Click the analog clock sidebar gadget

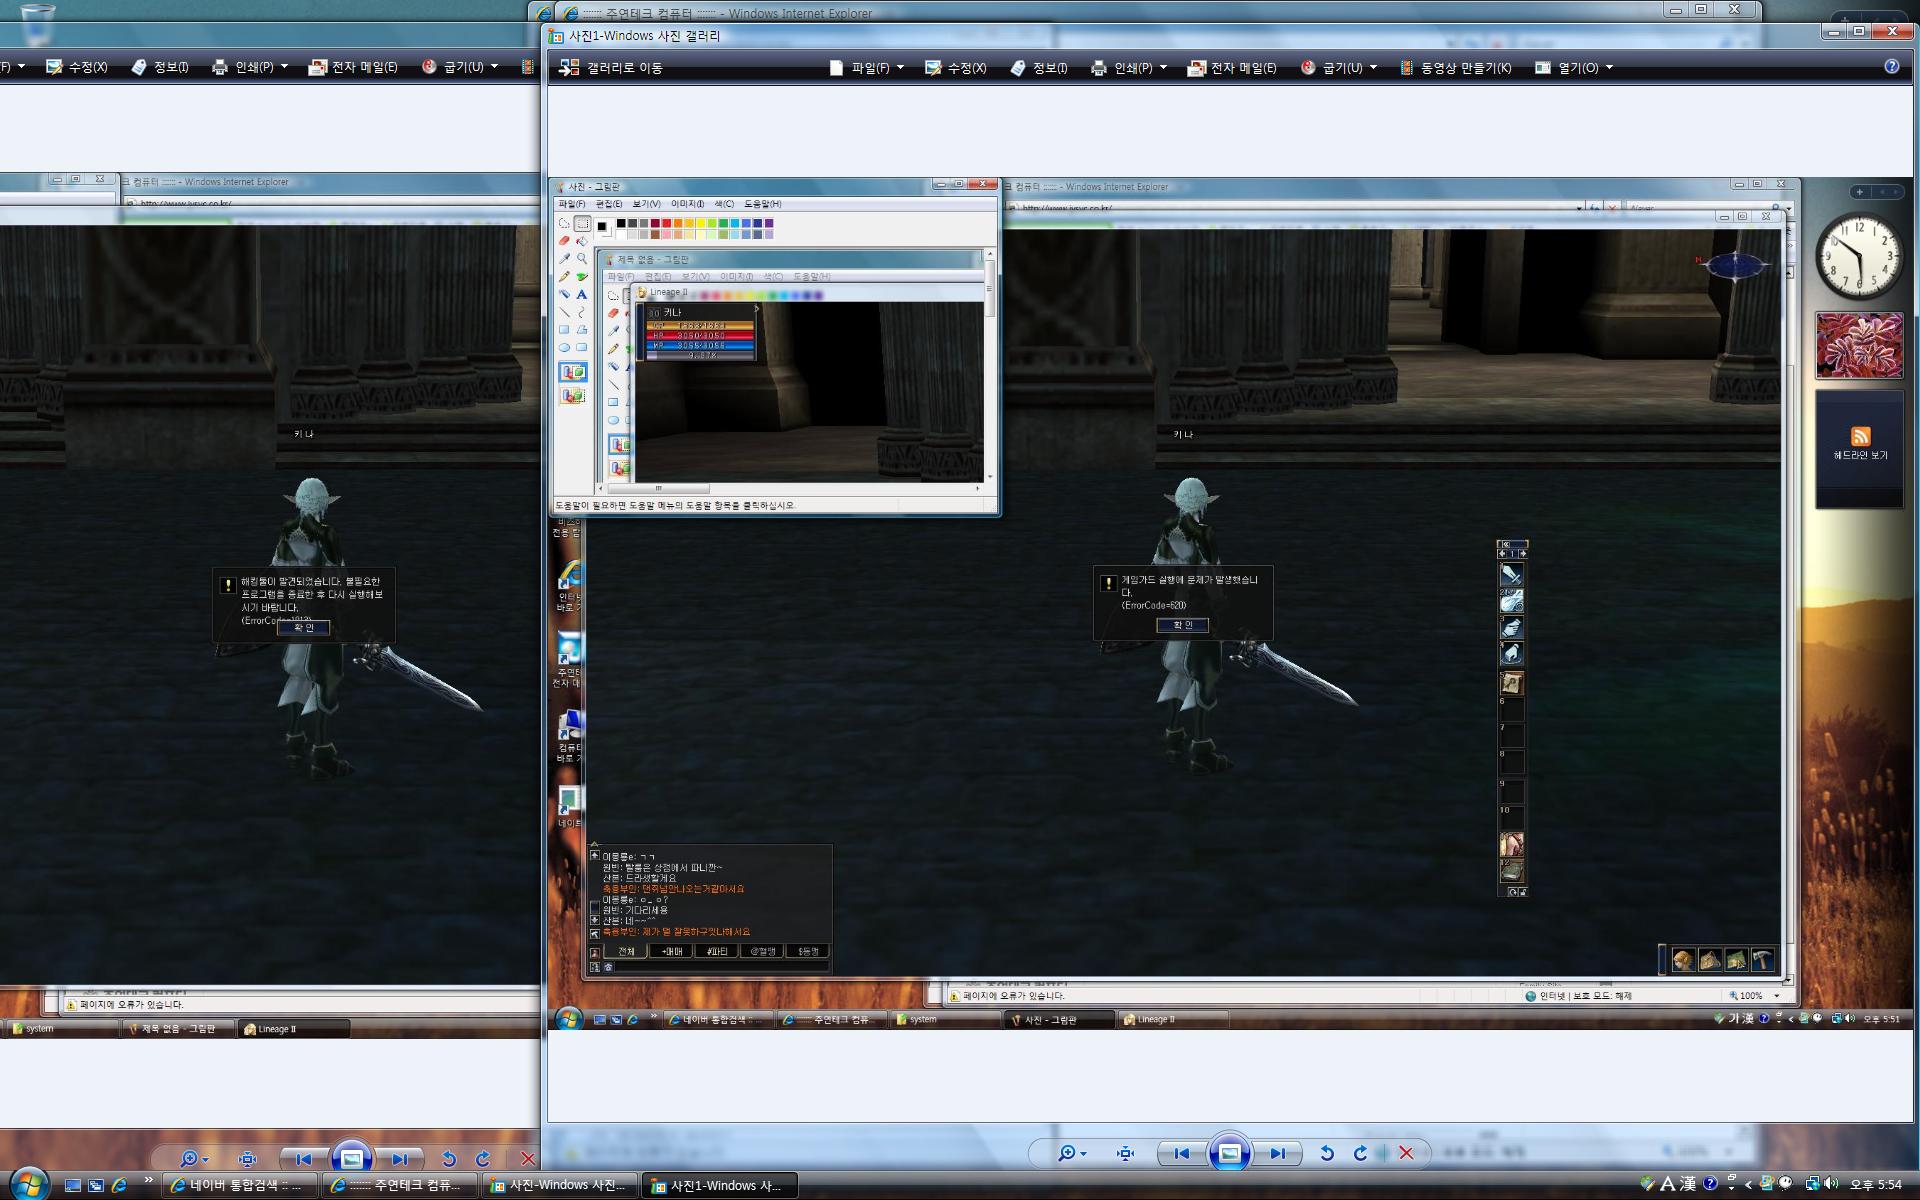(1859, 256)
